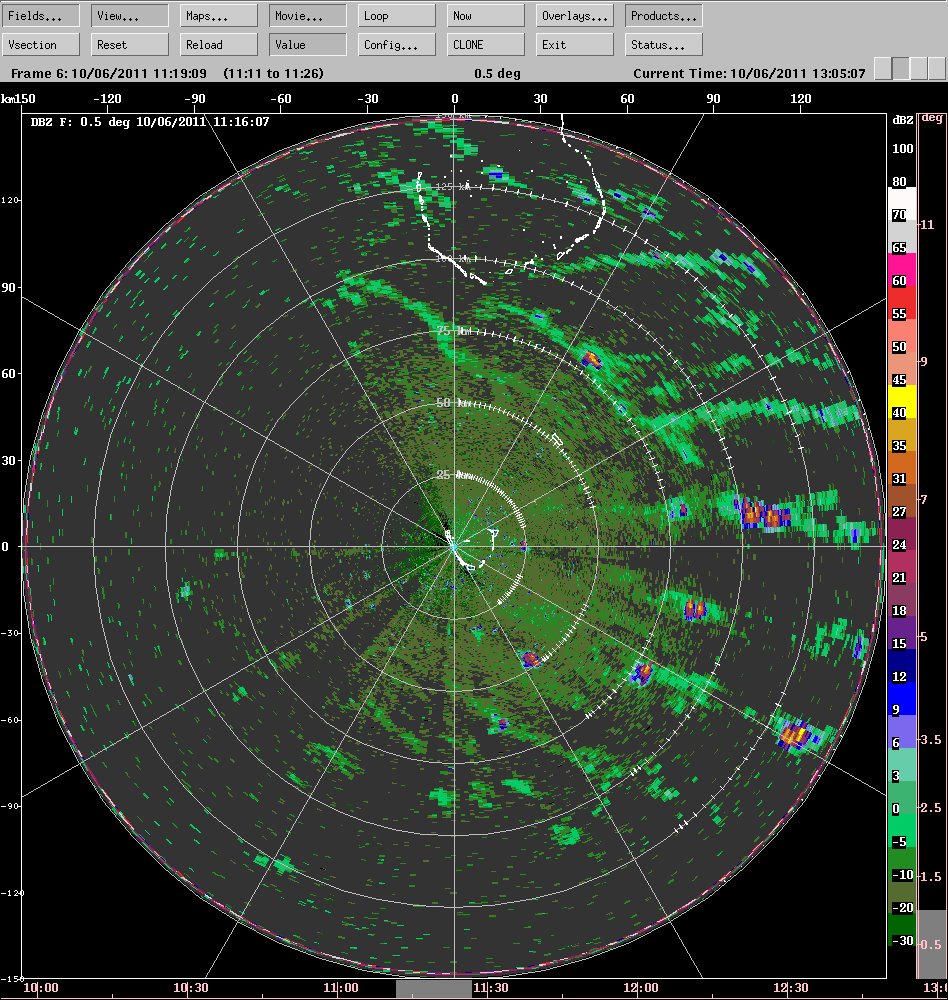Click the Reload button
Screen dimensions: 948x1000
pos(219,45)
